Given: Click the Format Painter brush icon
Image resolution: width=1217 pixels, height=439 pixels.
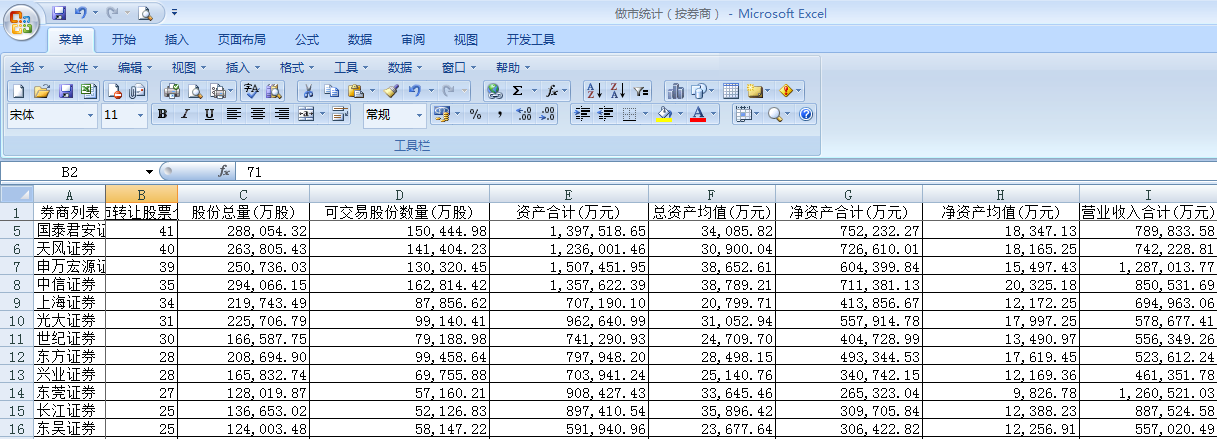Looking at the screenshot, I should pyautogui.click(x=391, y=91).
